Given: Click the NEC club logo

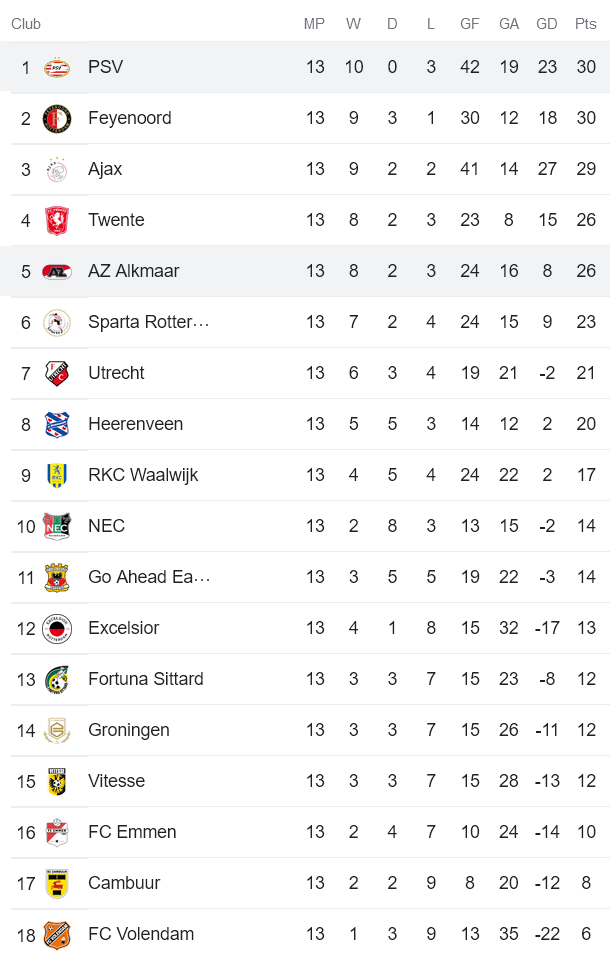Looking at the screenshot, I should pos(57,527).
